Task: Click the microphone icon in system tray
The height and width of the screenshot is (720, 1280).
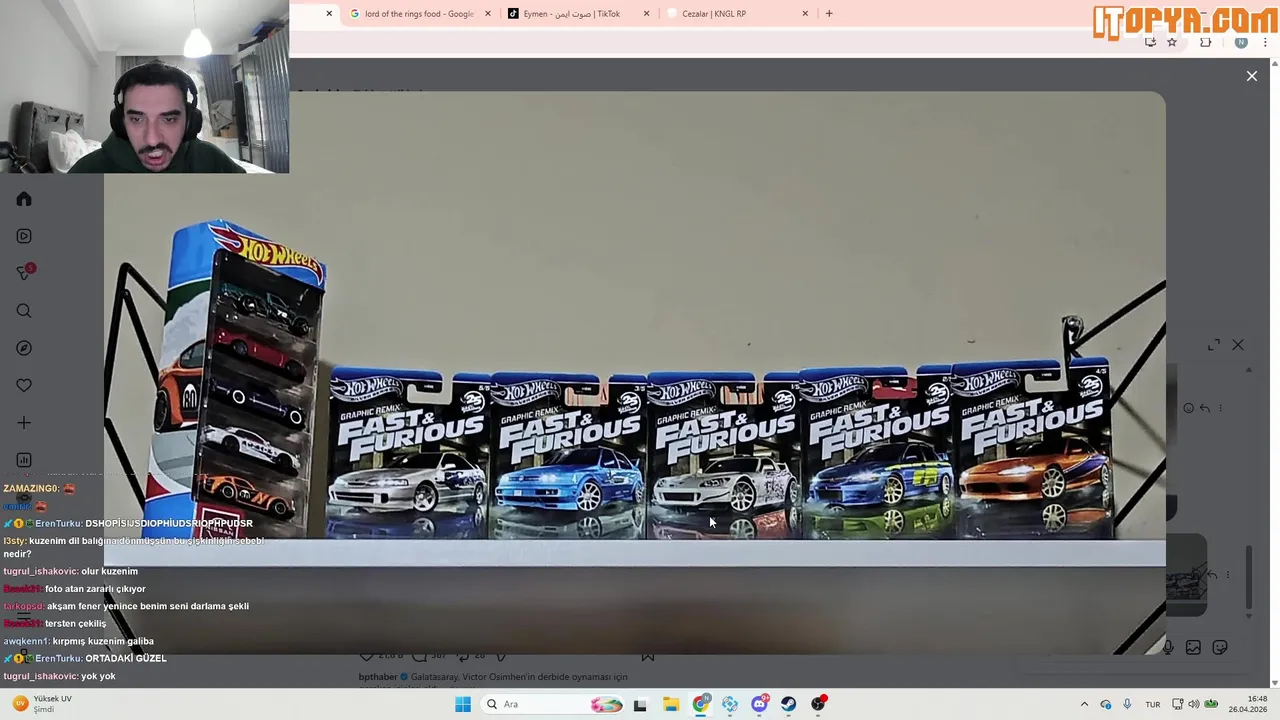Action: (x=1127, y=704)
